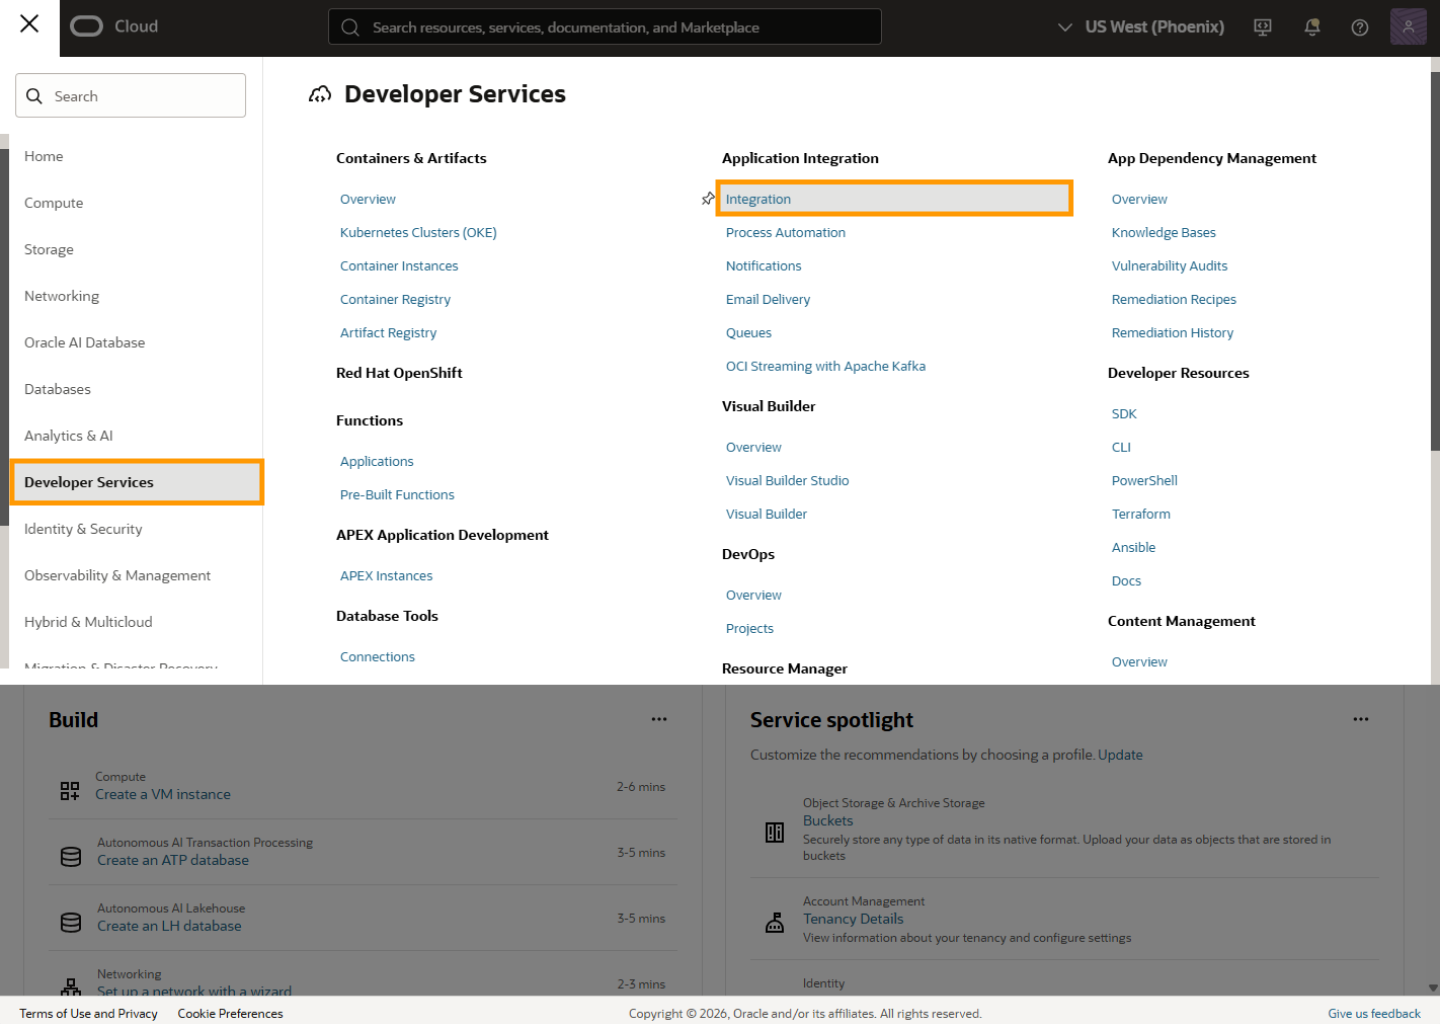Select Compute in the navigation menu

click(x=54, y=203)
